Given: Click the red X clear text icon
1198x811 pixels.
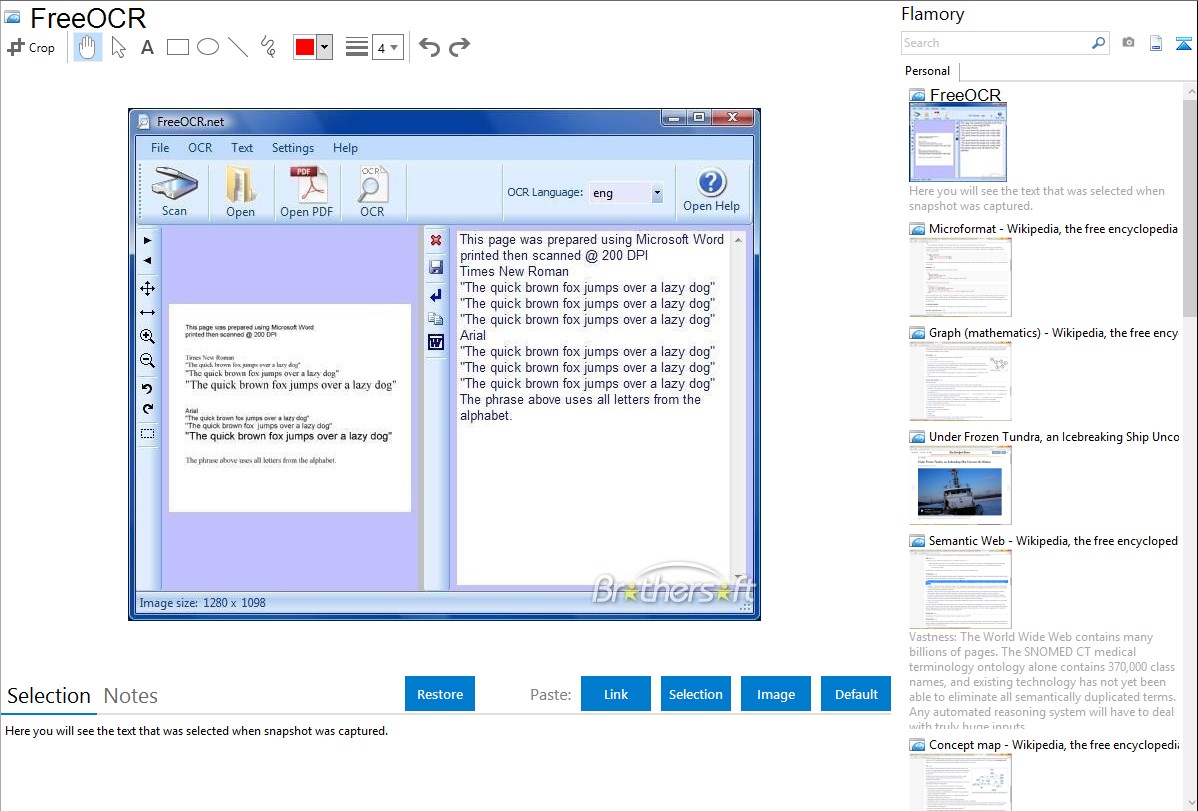Looking at the screenshot, I should click(435, 240).
